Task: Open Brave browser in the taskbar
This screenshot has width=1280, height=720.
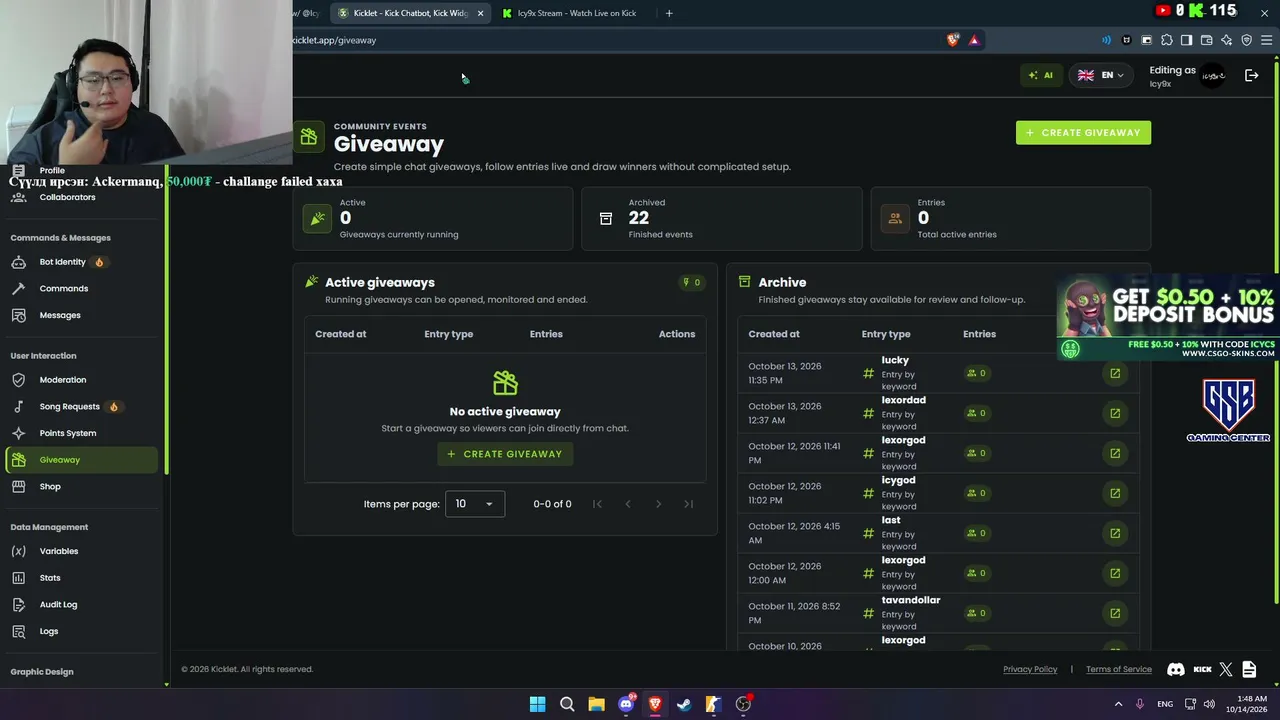Action: (655, 704)
